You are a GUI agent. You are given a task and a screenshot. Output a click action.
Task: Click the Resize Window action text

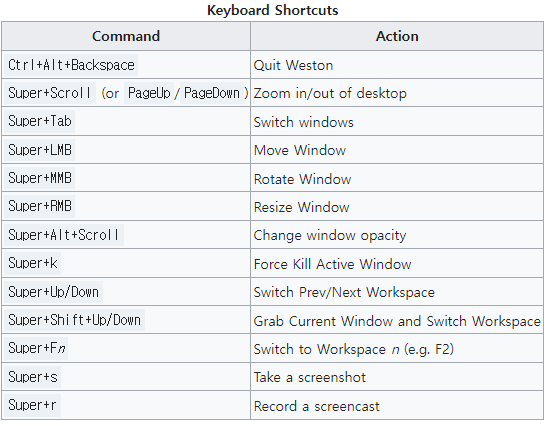click(301, 207)
